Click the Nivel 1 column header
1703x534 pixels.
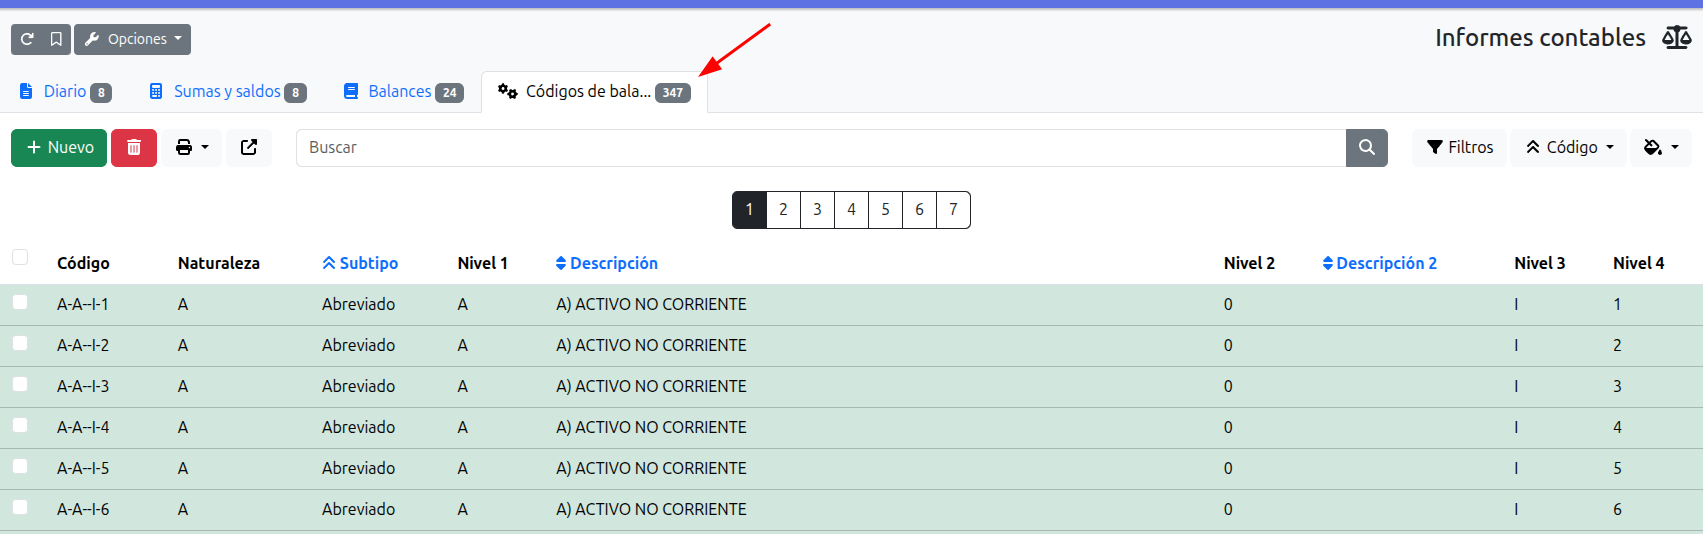click(483, 263)
